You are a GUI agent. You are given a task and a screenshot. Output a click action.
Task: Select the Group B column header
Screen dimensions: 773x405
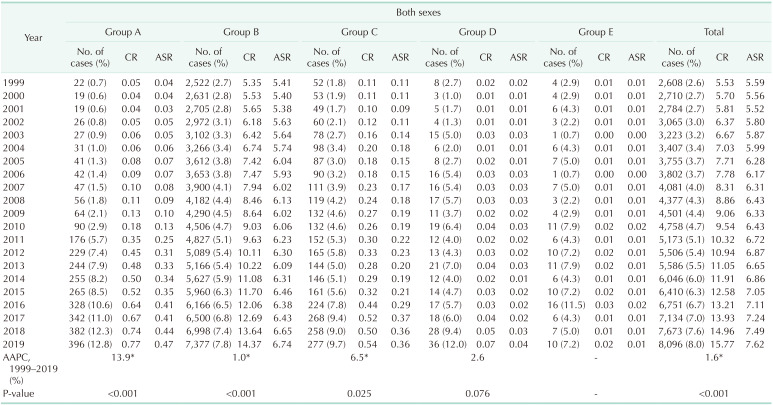pos(236,32)
